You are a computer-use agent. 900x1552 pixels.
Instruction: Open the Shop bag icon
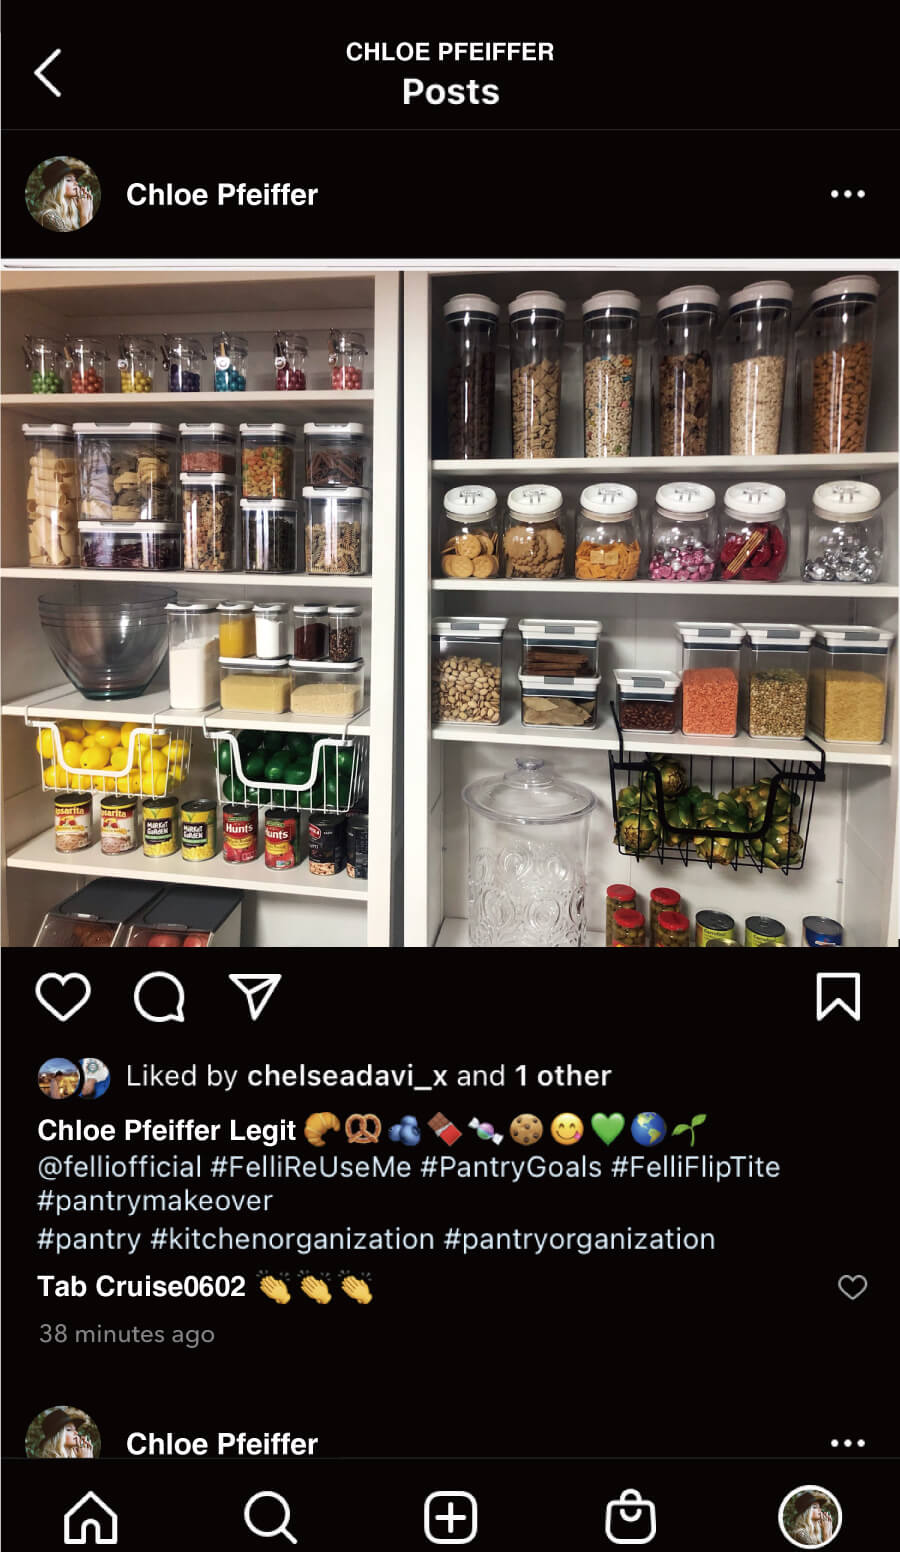(631, 1517)
